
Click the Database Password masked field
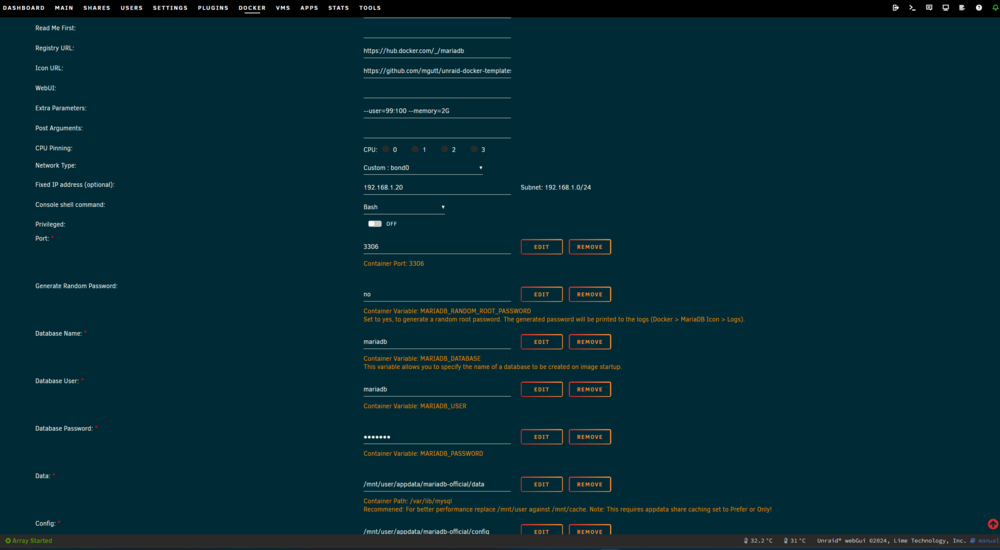pos(437,436)
